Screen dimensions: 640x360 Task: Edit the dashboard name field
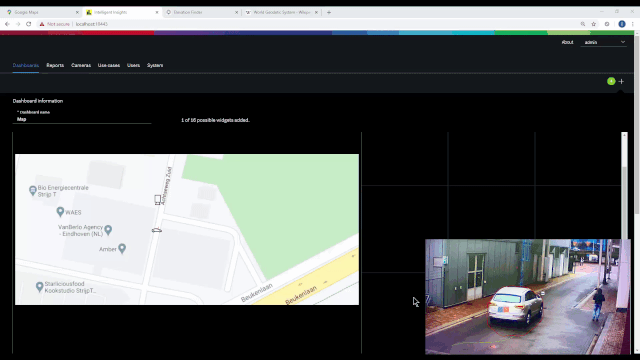[x=82, y=119]
